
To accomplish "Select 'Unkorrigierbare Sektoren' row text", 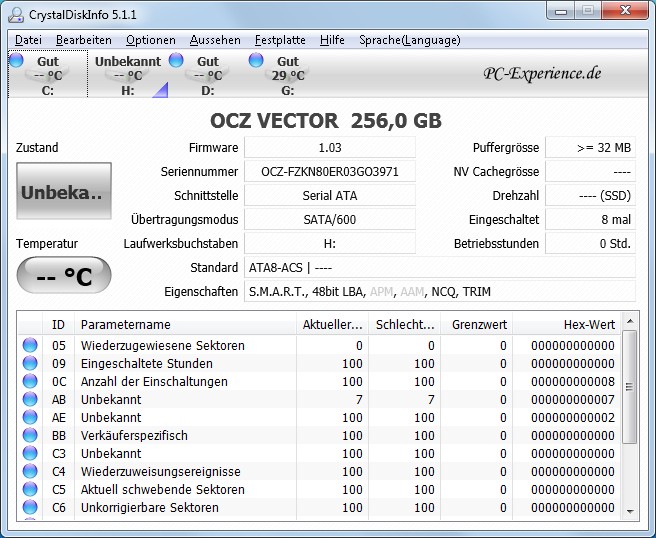I will click(149, 507).
